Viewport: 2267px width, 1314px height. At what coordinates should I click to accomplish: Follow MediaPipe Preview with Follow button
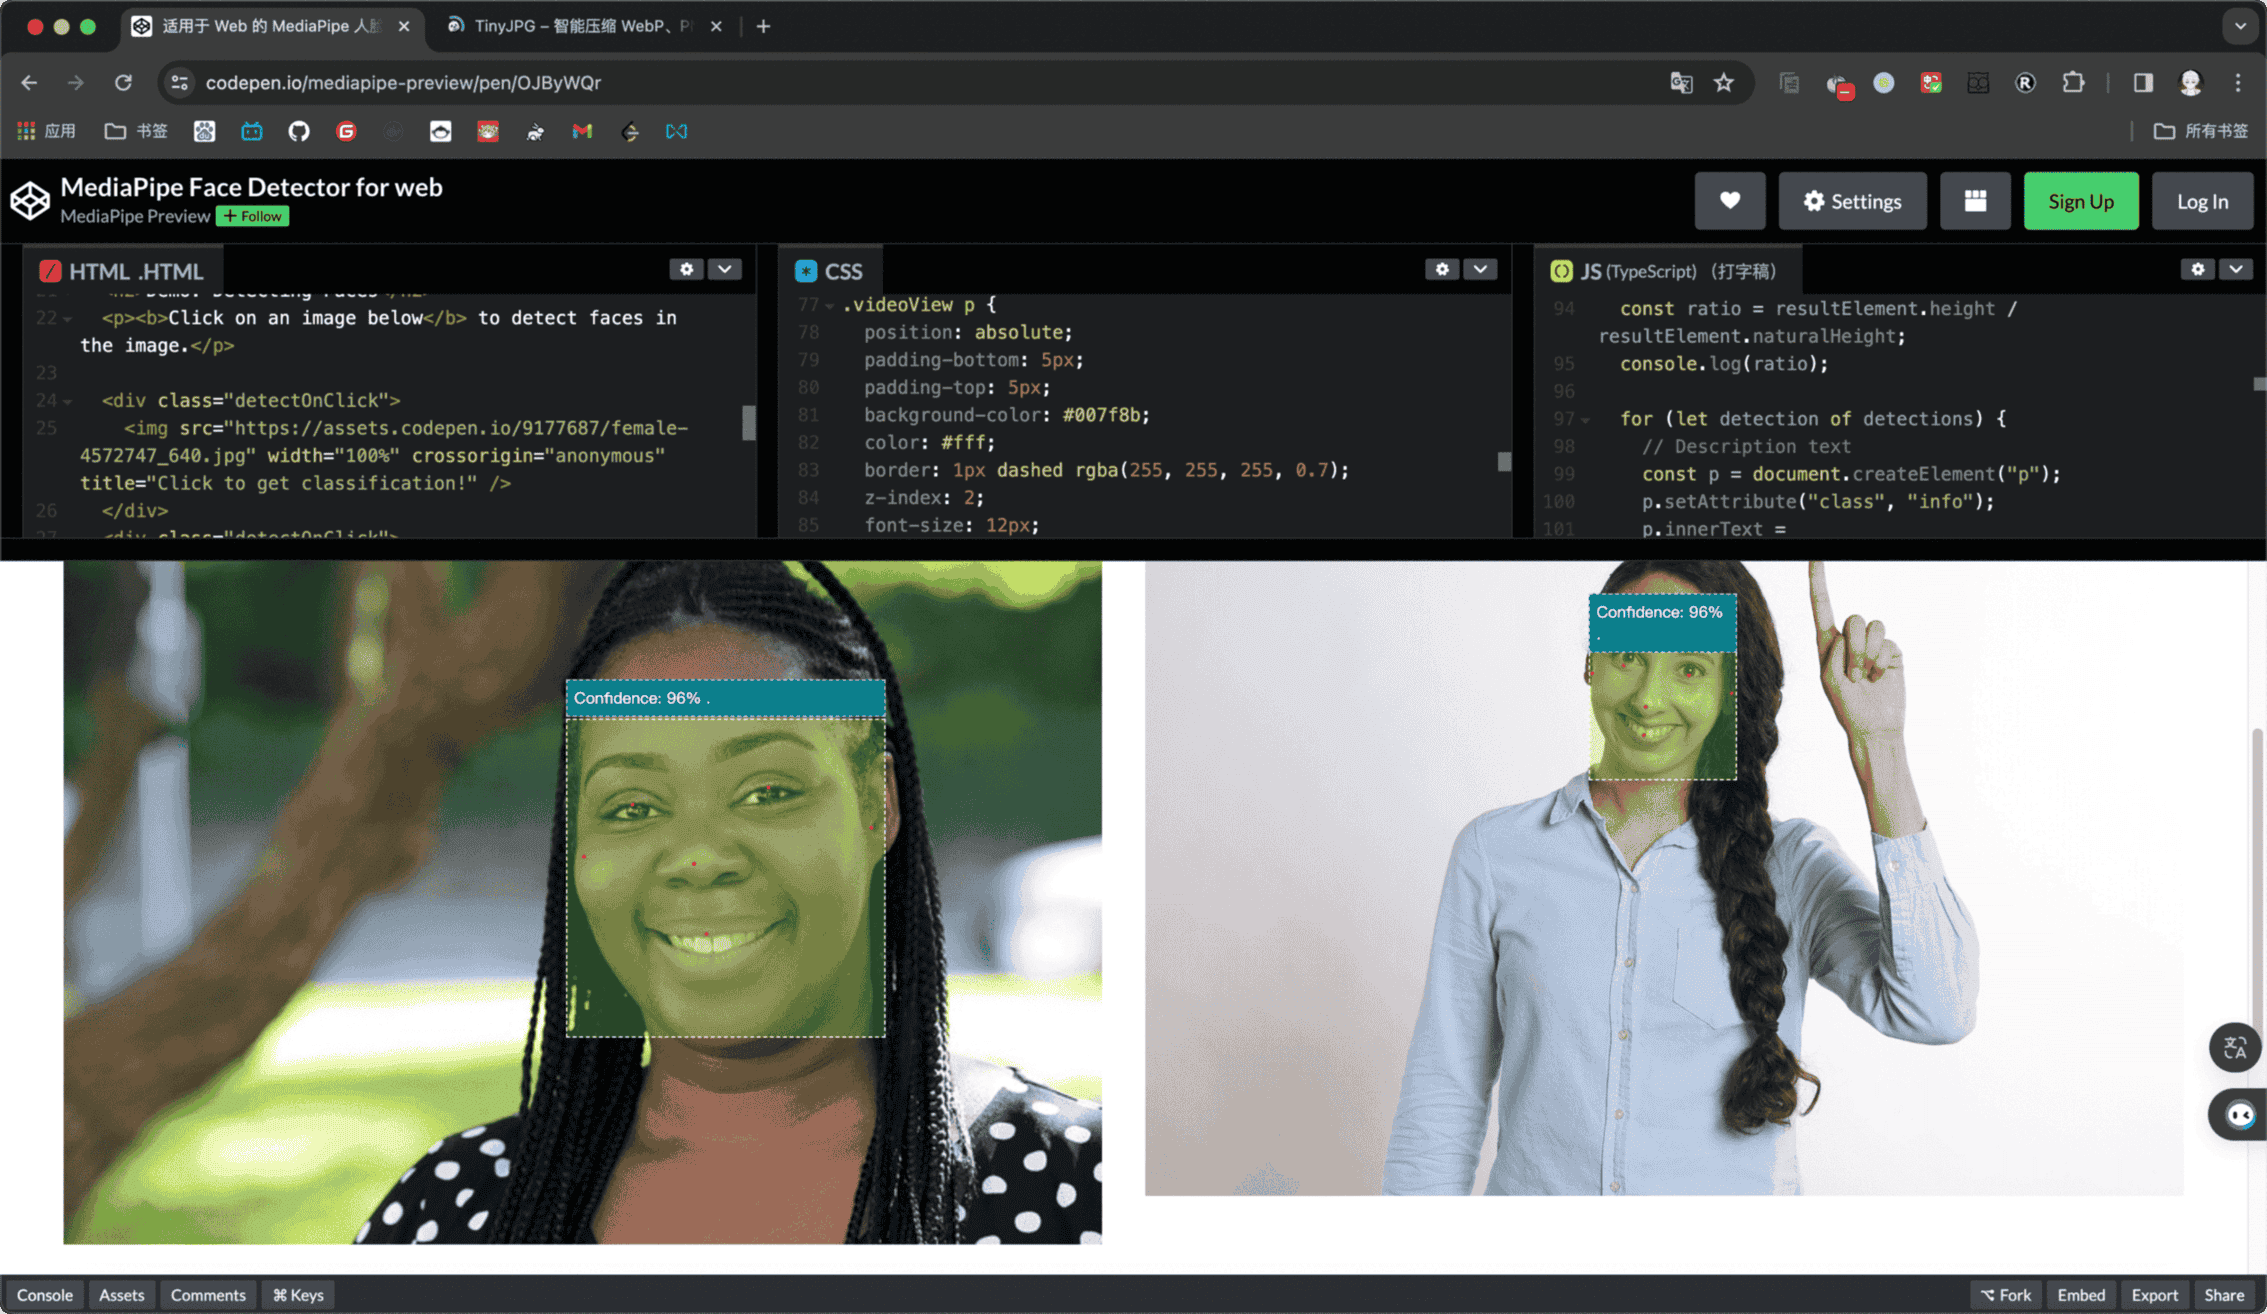(x=253, y=216)
